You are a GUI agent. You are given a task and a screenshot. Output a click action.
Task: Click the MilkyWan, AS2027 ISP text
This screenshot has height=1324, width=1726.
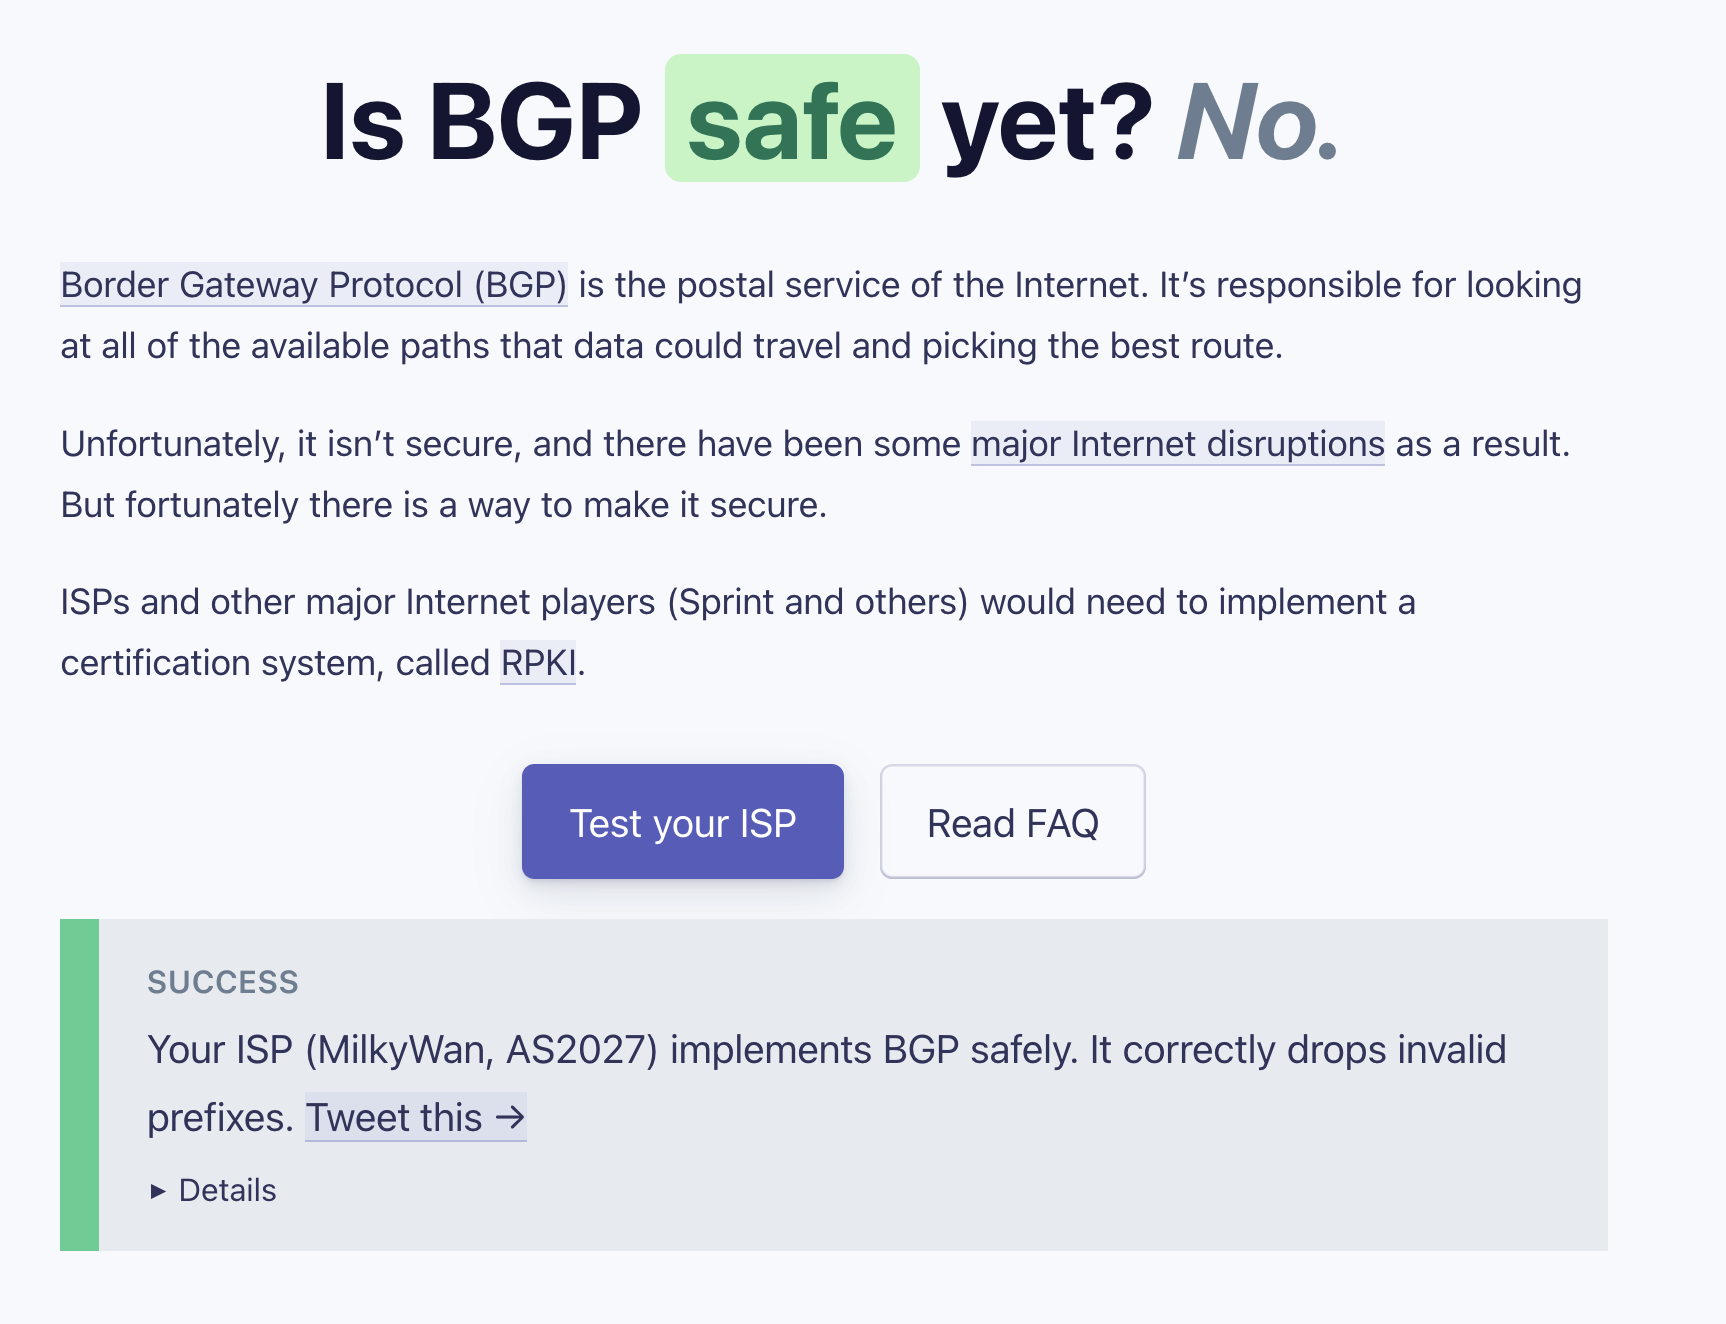(x=481, y=1050)
